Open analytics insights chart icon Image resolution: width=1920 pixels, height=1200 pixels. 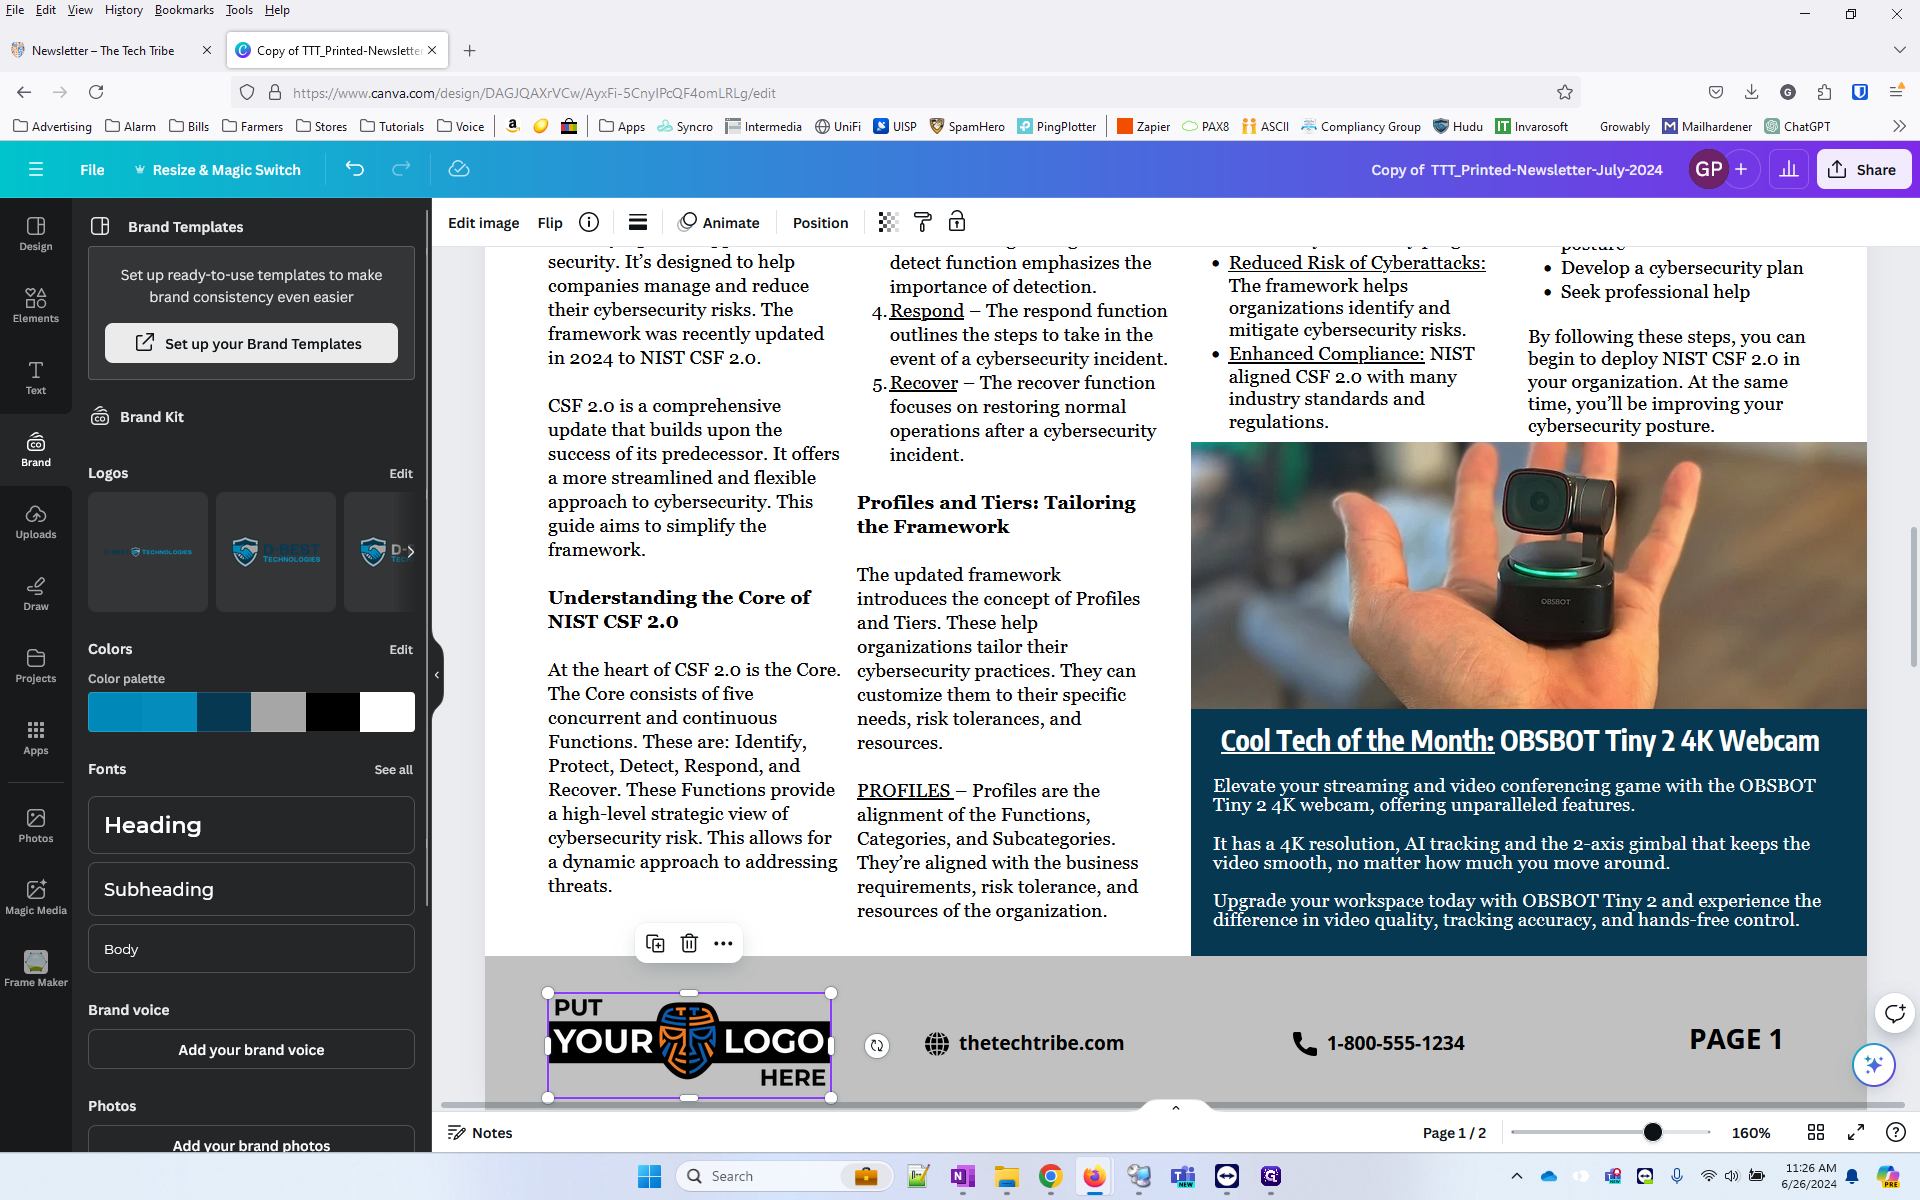tap(1789, 169)
